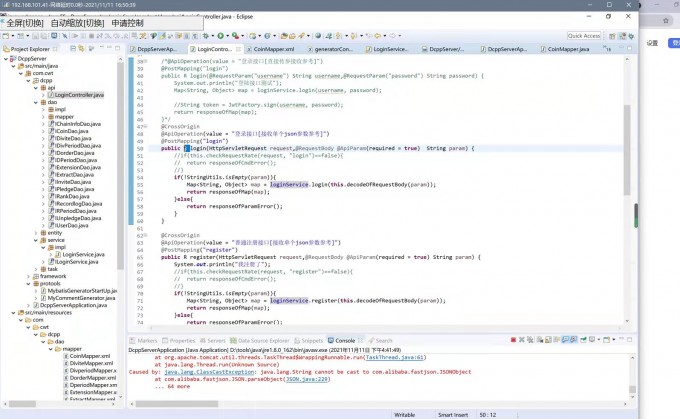Click the editor vertical scrollbar thumb

click(x=627, y=150)
